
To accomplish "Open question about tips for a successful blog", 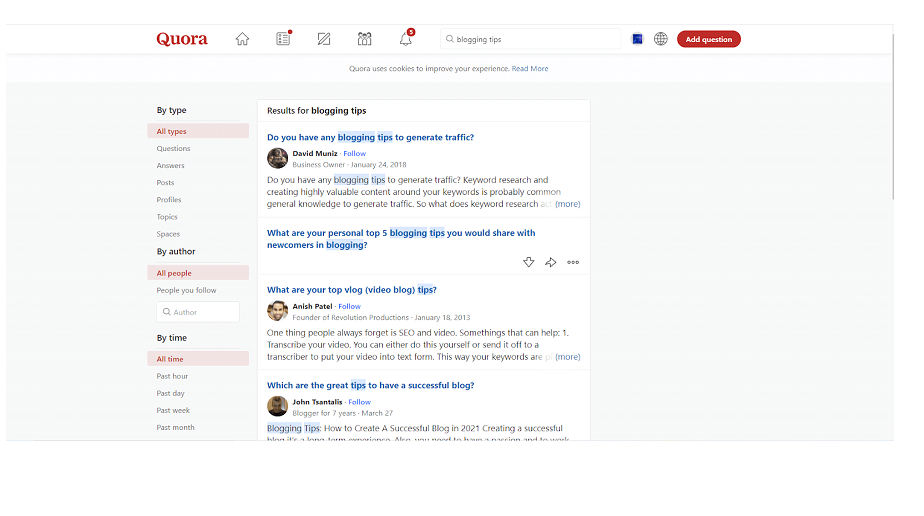I will point(371,385).
